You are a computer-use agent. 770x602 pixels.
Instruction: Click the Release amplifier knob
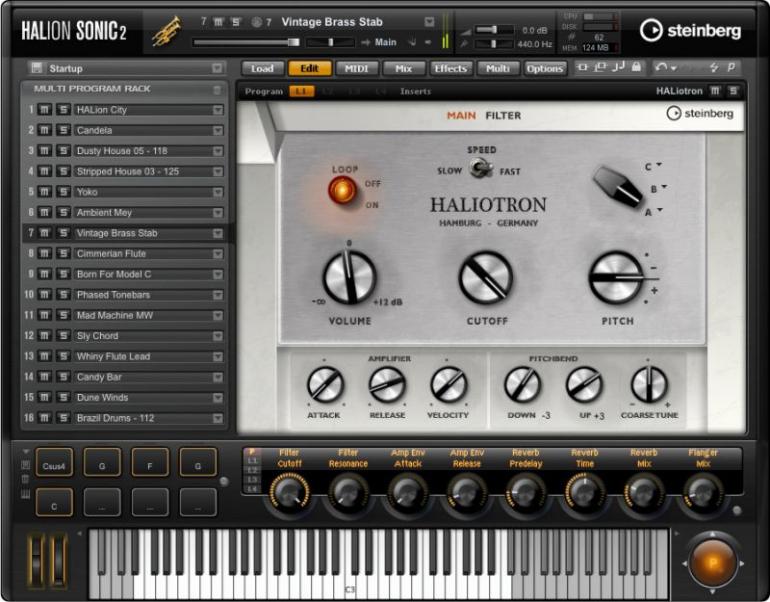(x=387, y=384)
